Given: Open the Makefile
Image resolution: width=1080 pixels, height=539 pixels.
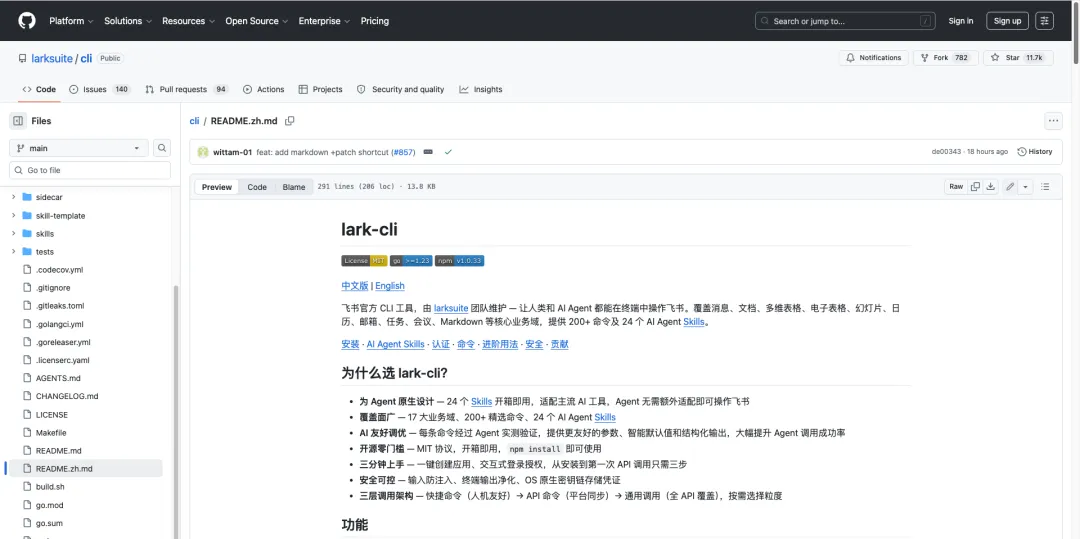Looking at the screenshot, I should pos(51,433).
